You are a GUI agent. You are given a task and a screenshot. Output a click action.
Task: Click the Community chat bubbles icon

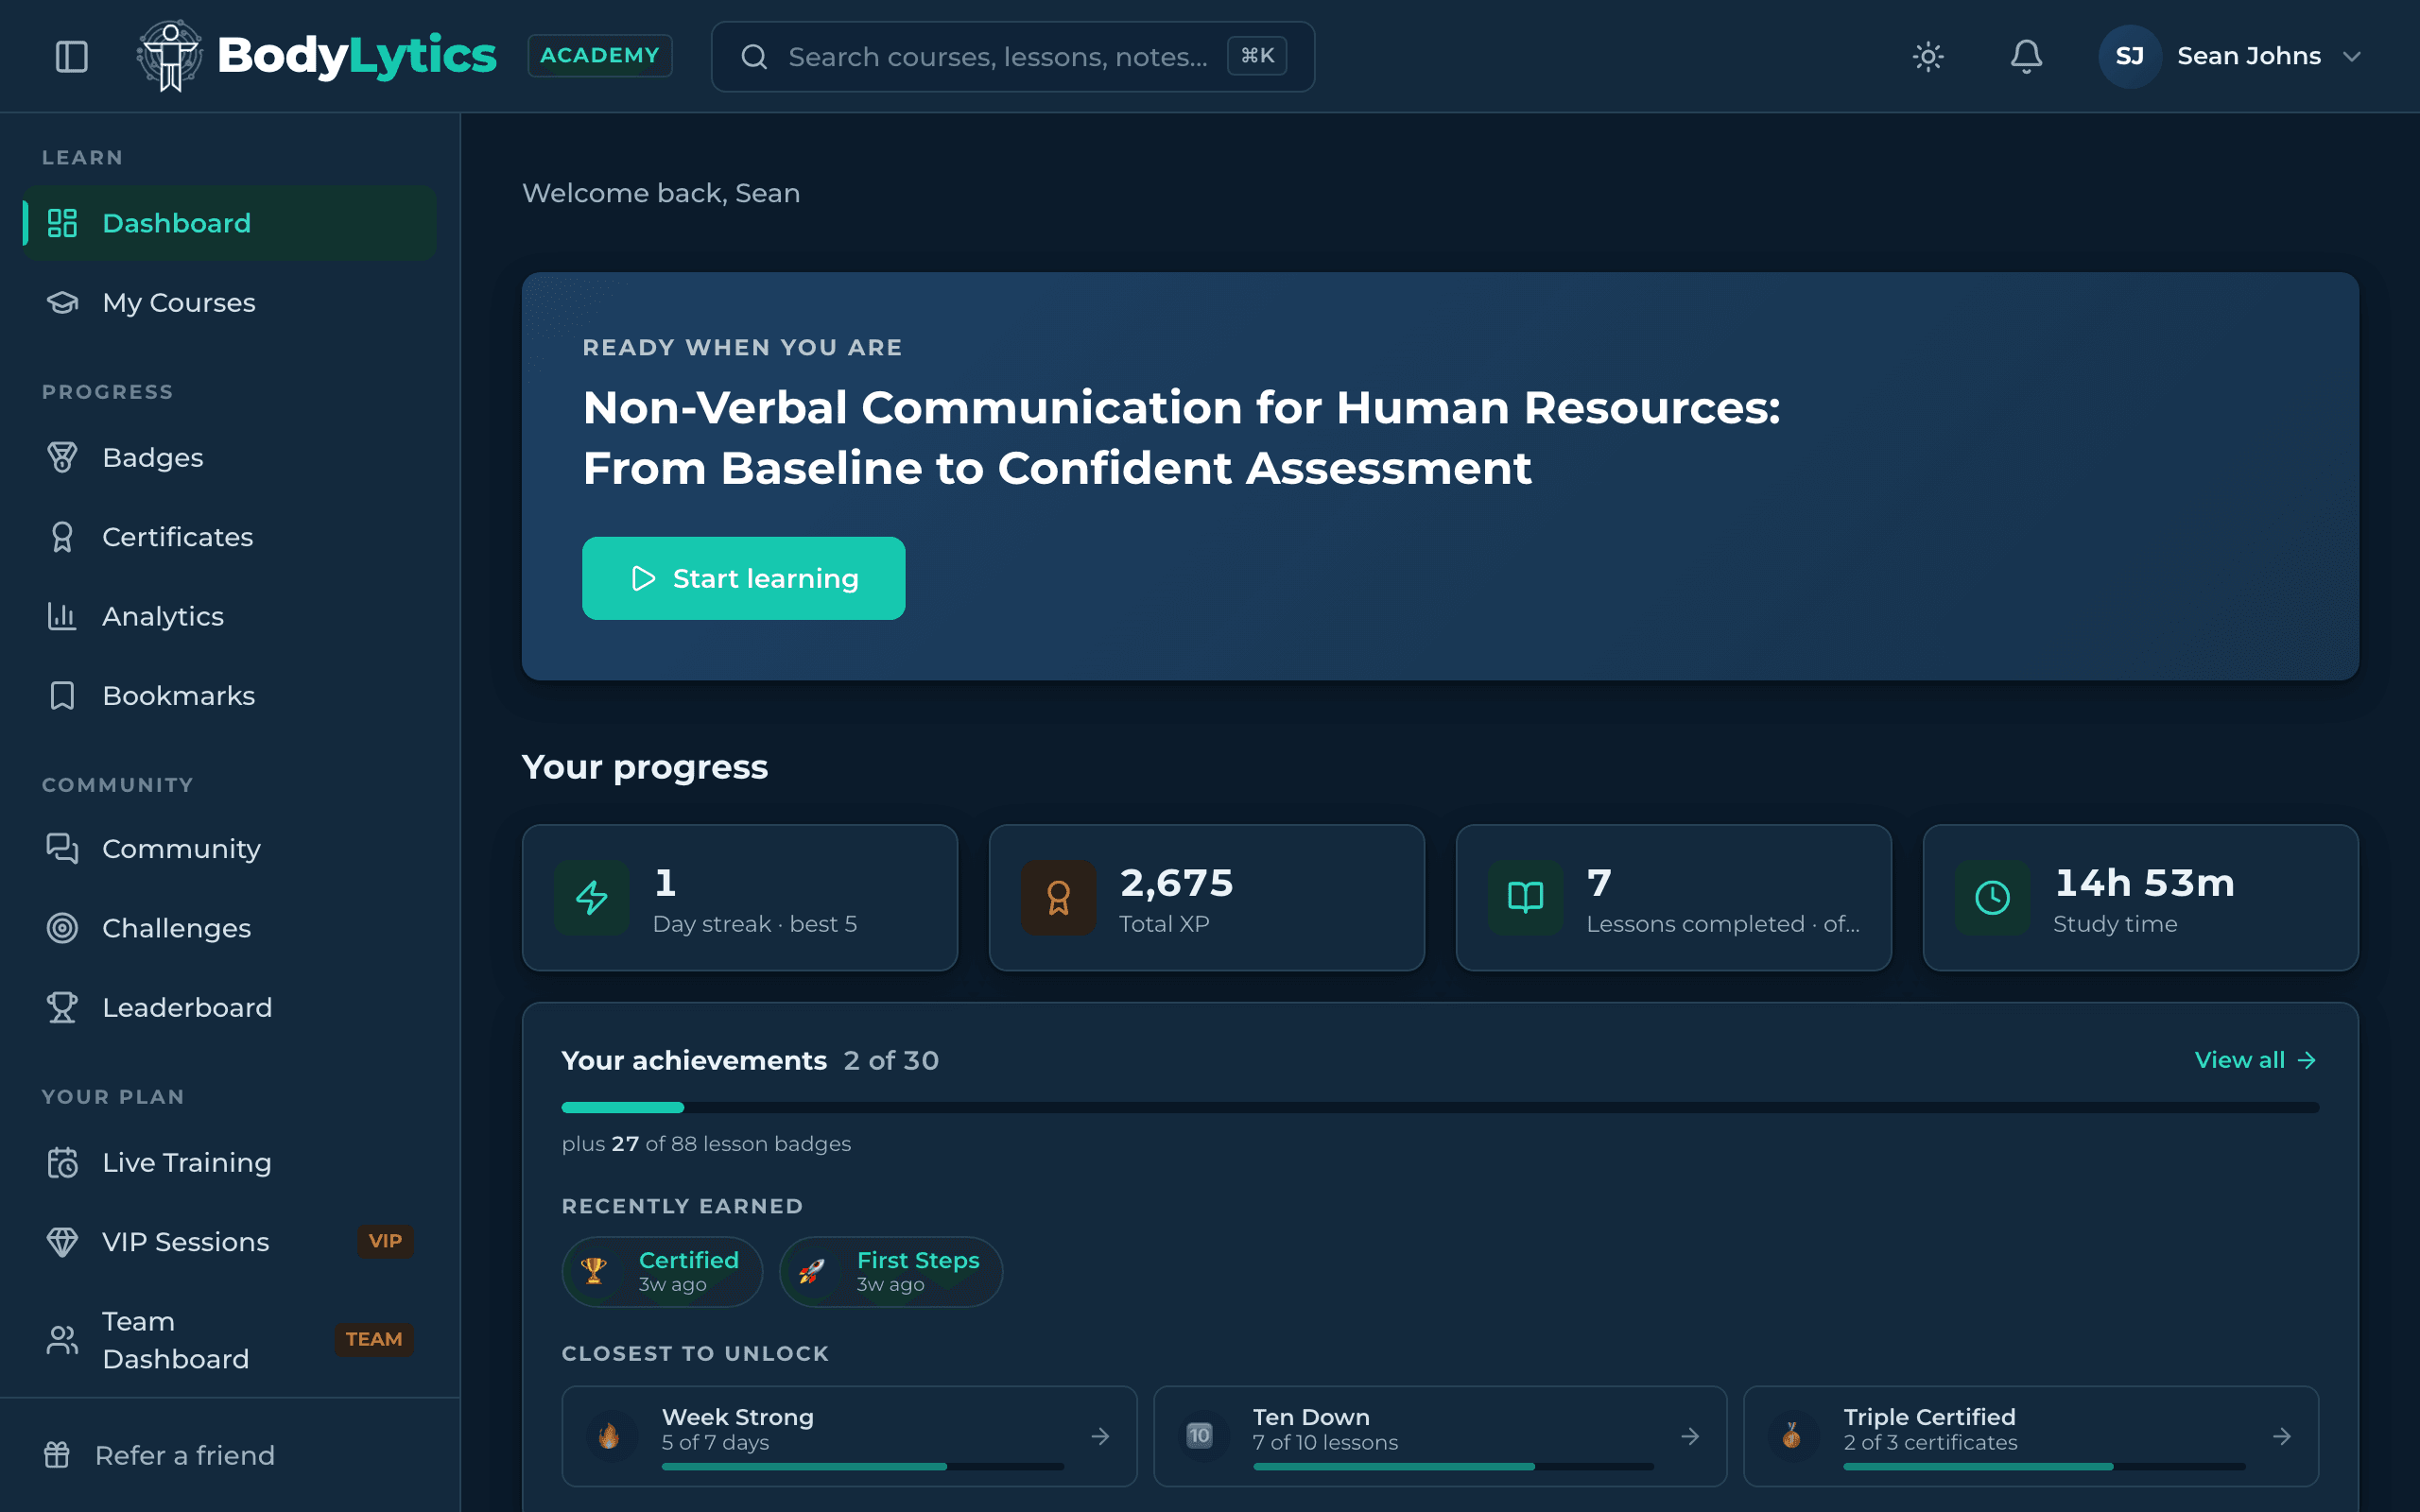click(62, 848)
